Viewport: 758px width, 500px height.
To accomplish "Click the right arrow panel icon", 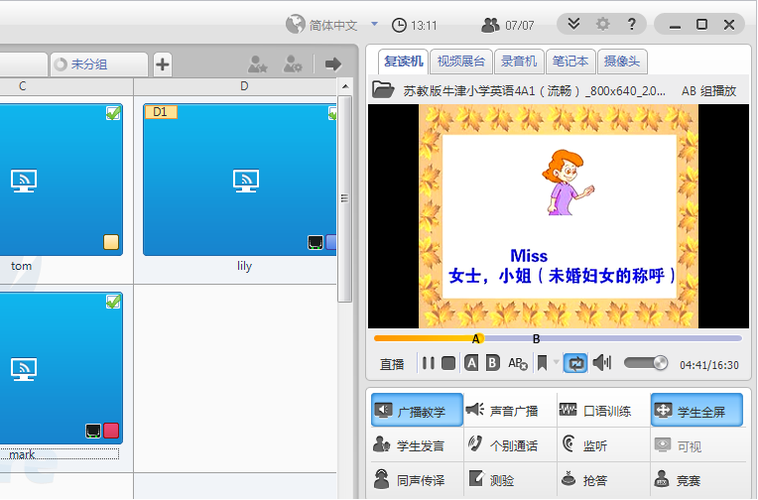I will 333,64.
